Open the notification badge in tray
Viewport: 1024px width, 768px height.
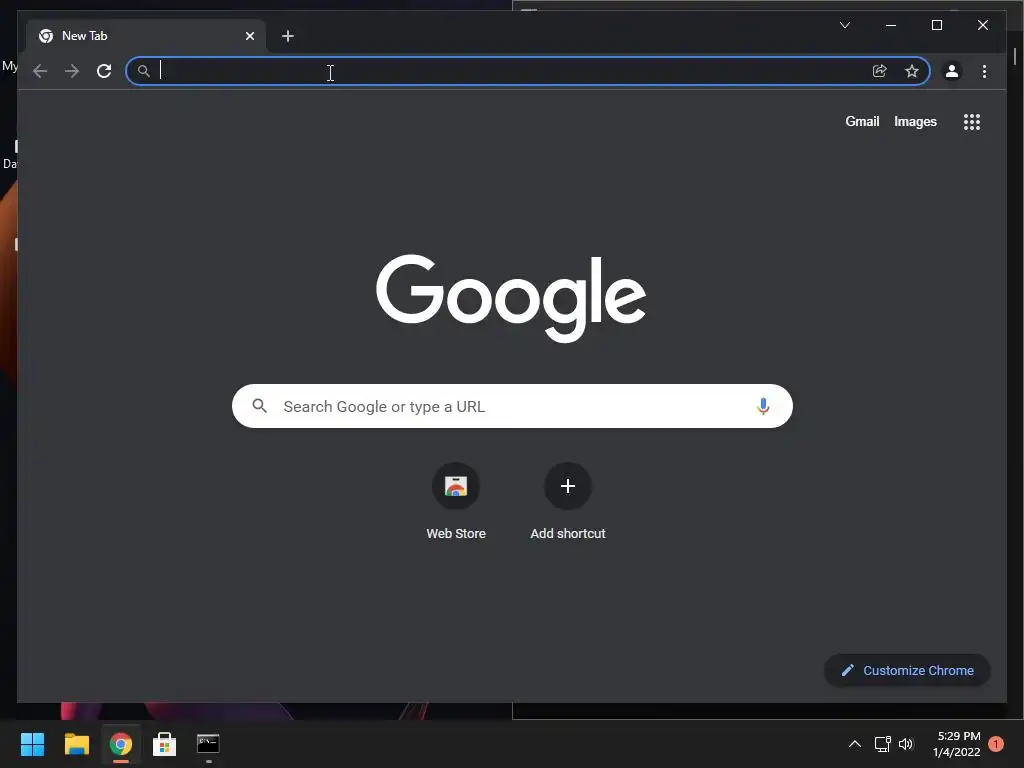(996, 744)
